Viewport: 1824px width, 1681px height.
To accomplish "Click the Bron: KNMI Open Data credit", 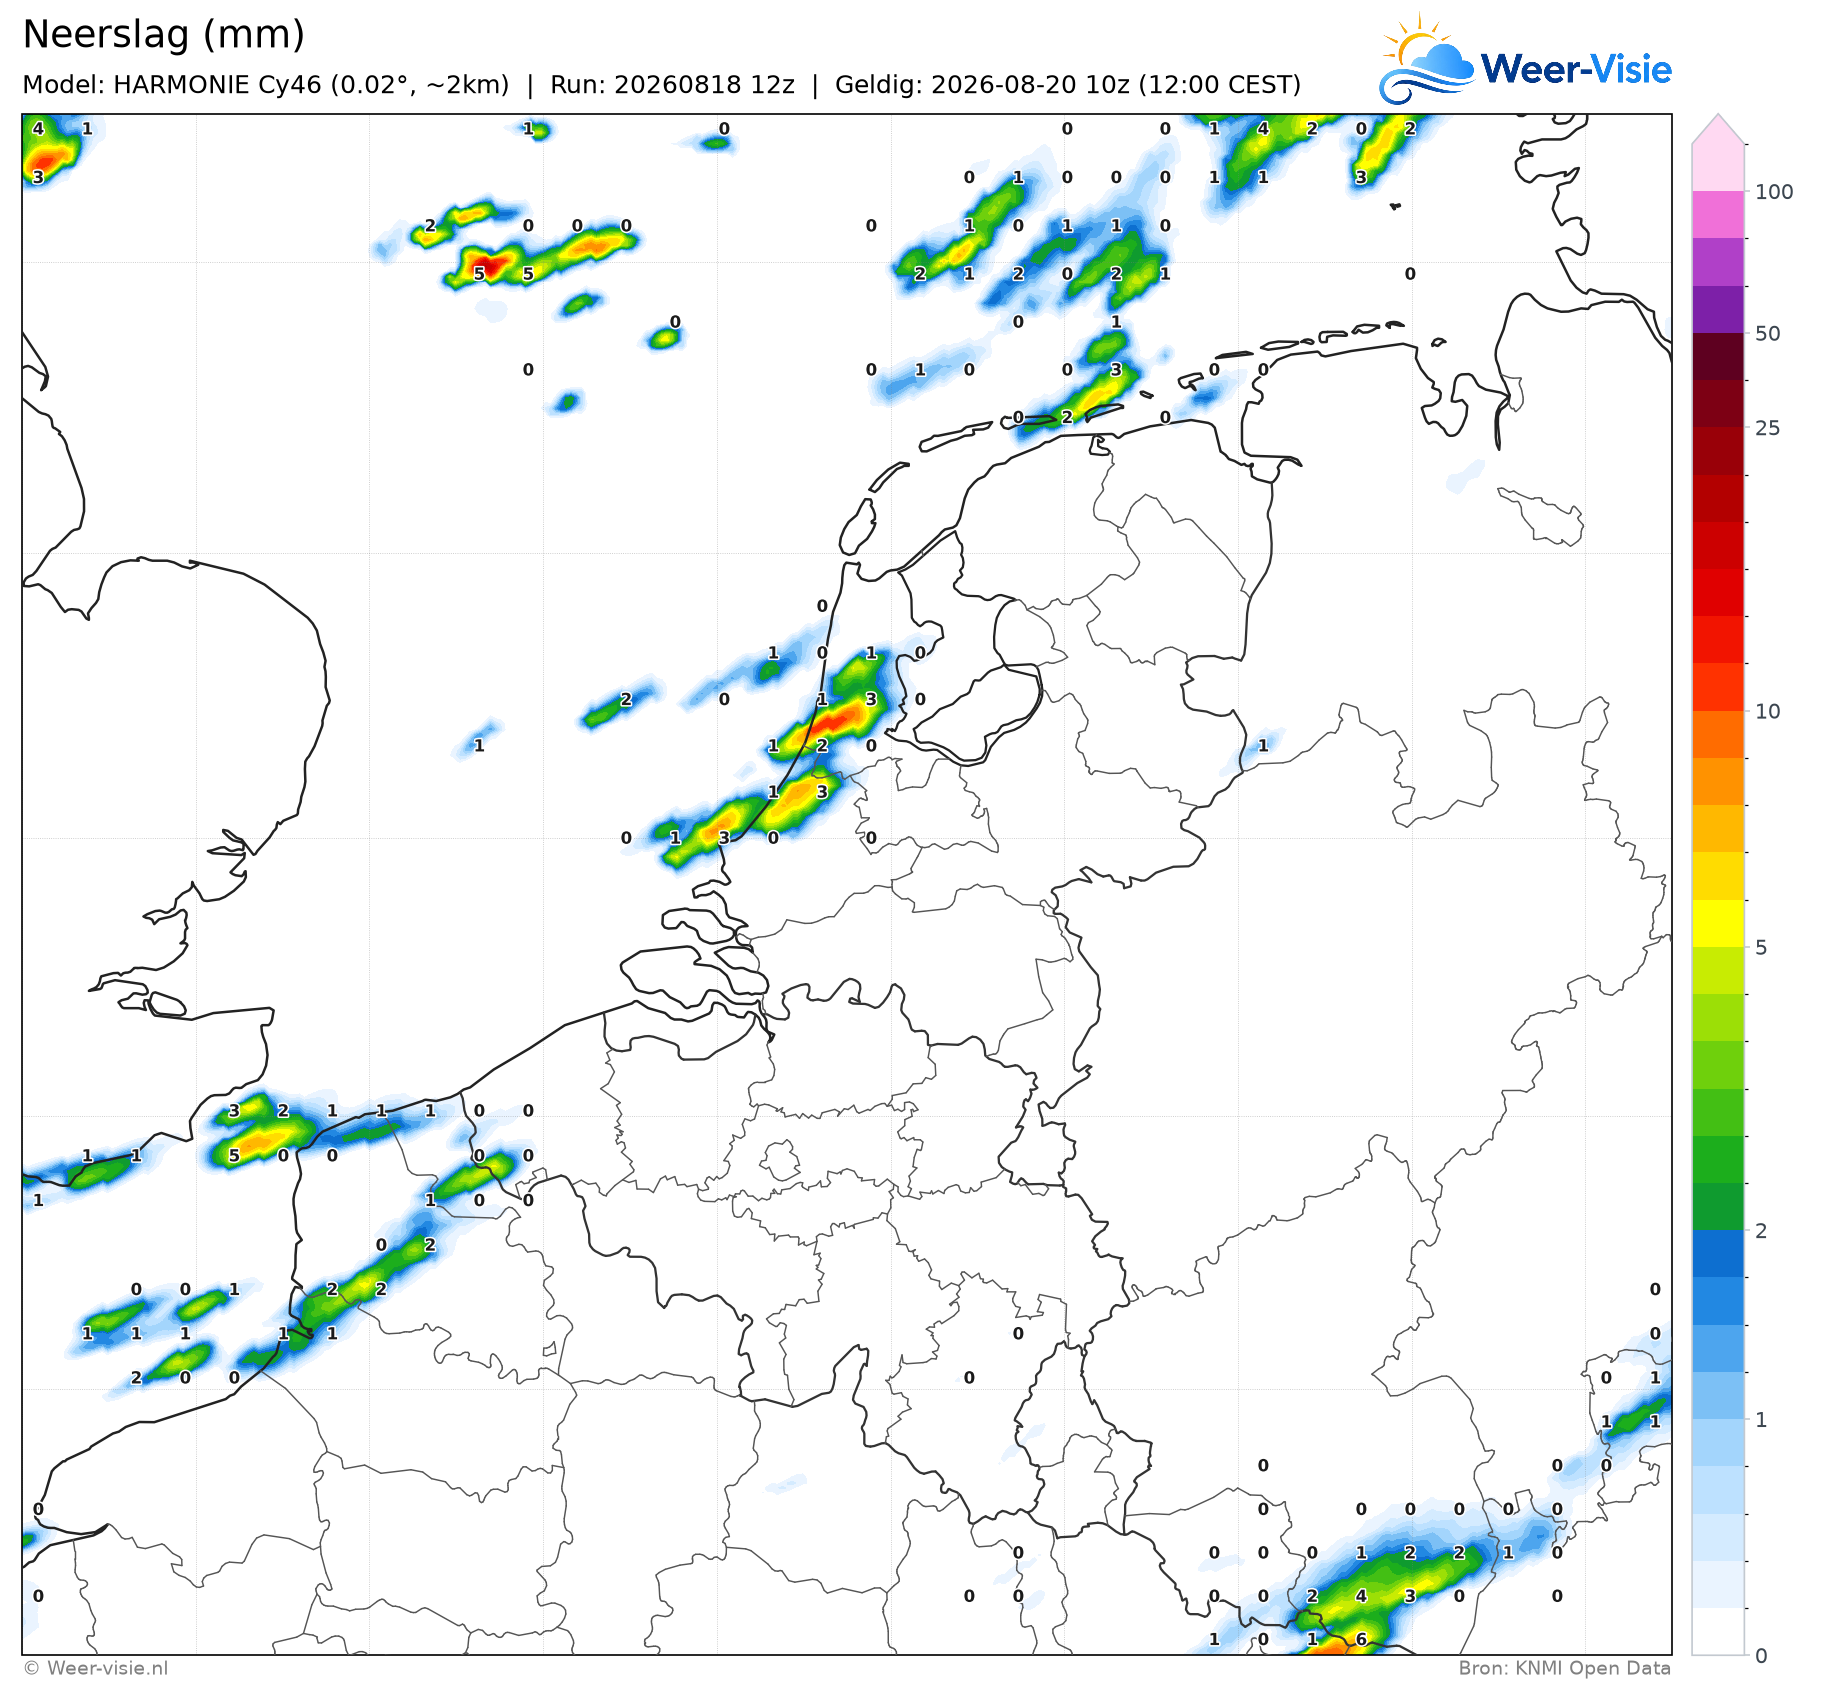I will pyautogui.click(x=1565, y=1667).
